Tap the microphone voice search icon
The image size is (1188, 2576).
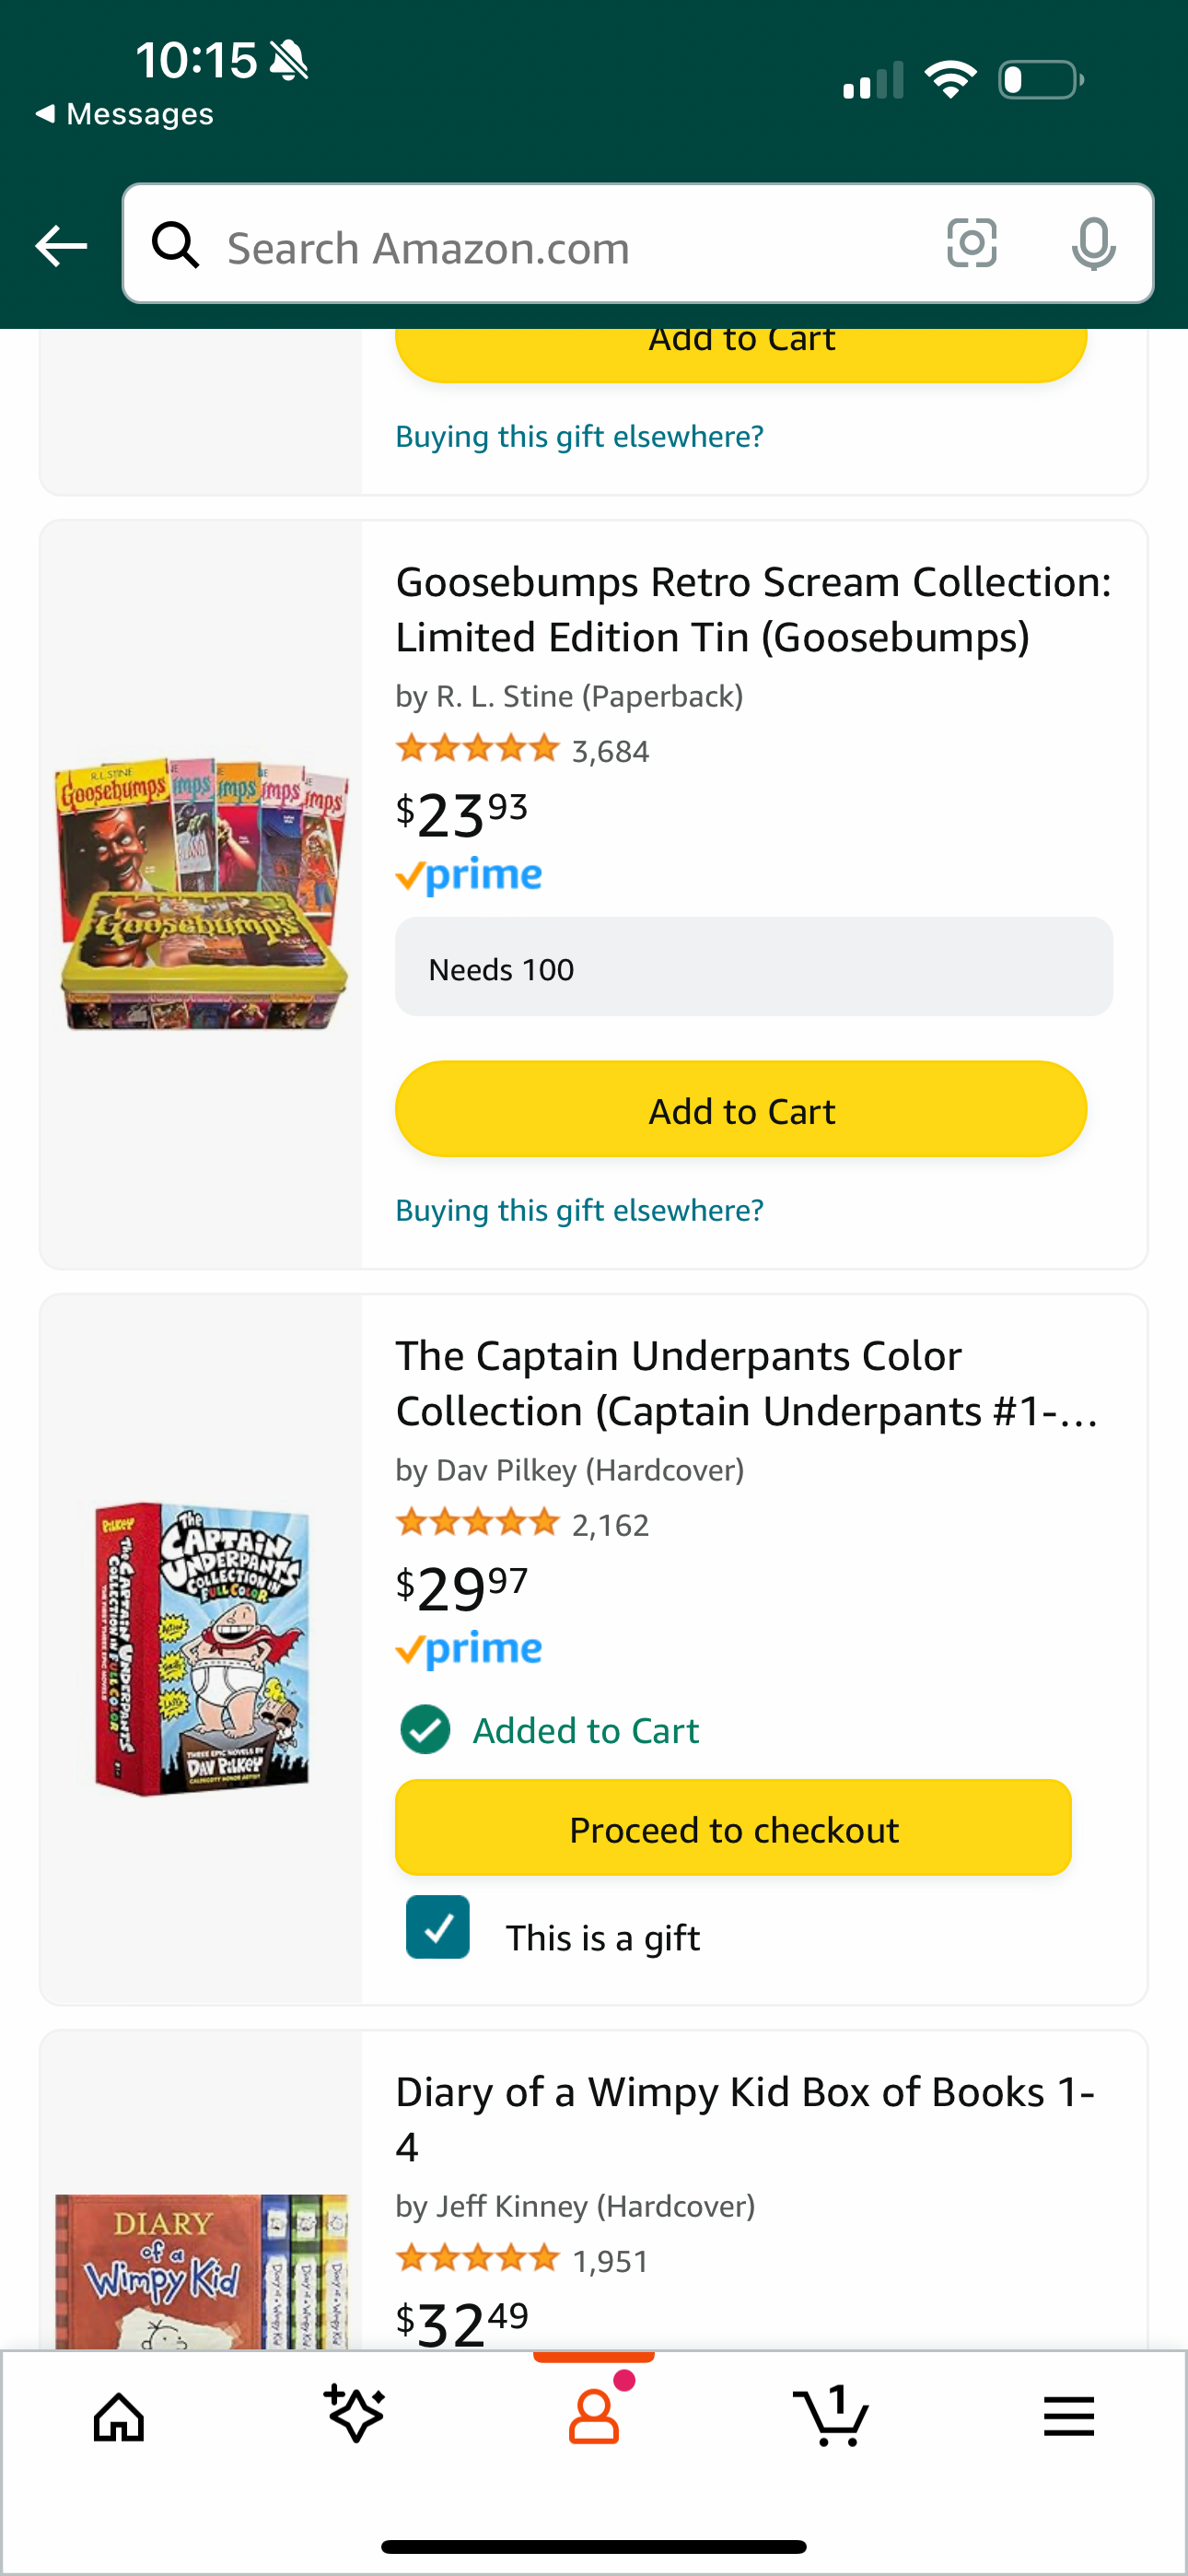1093,243
